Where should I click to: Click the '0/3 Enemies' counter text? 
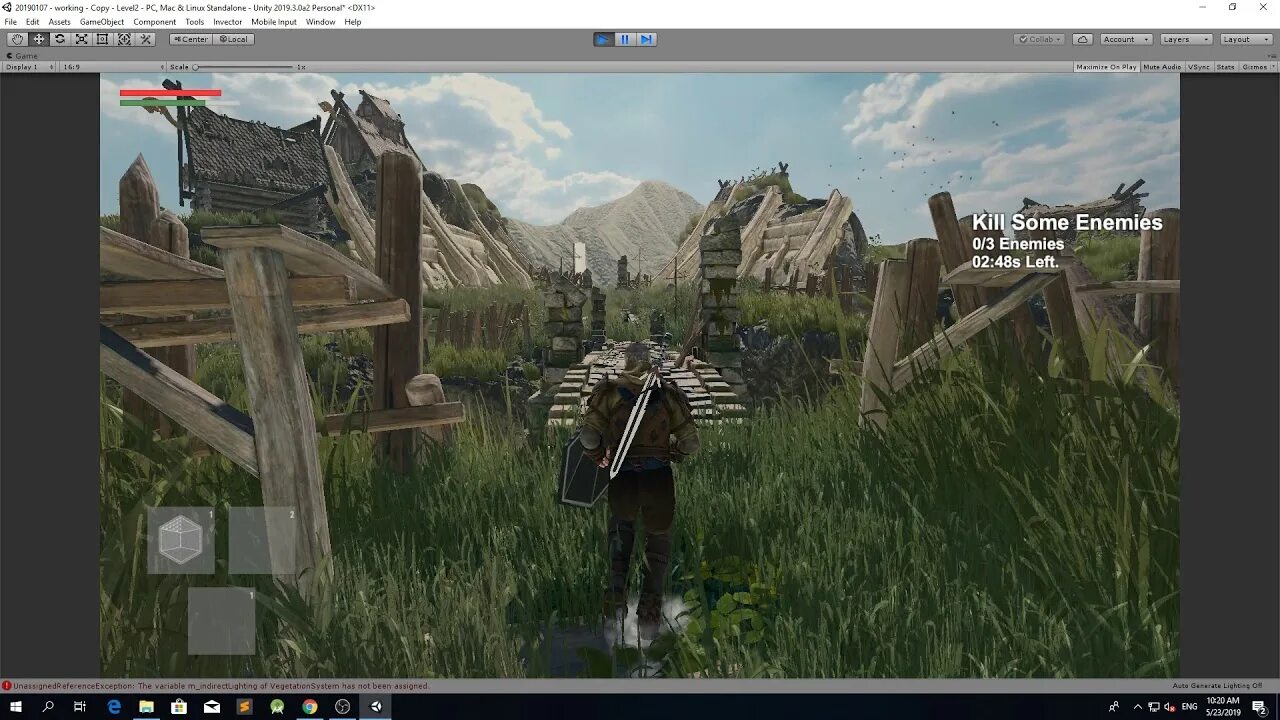[x=1018, y=244]
